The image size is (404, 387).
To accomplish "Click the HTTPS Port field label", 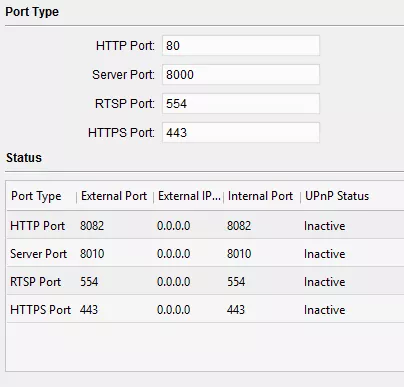I will [x=121, y=132].
